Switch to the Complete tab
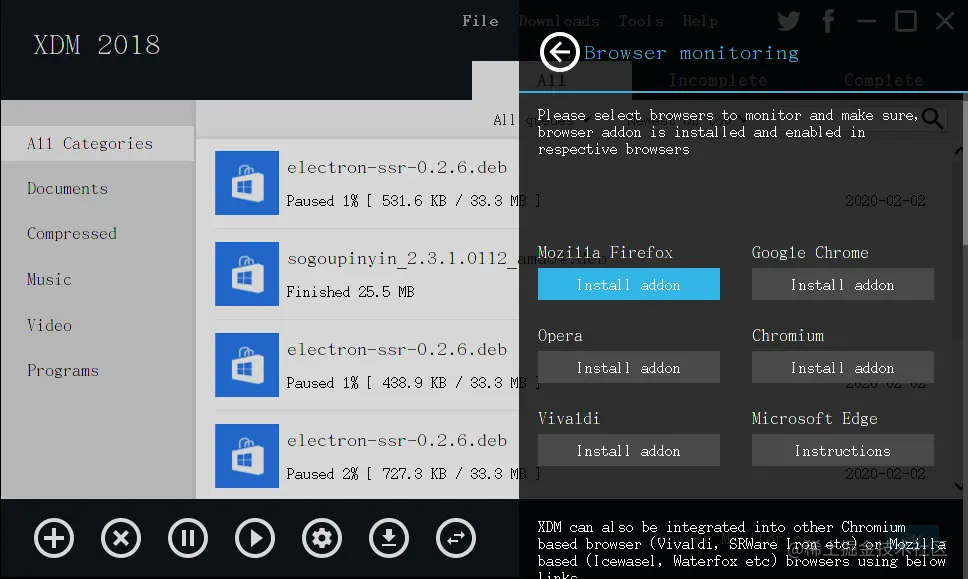This screenshot has height=579, width=968. pos(884,80)
